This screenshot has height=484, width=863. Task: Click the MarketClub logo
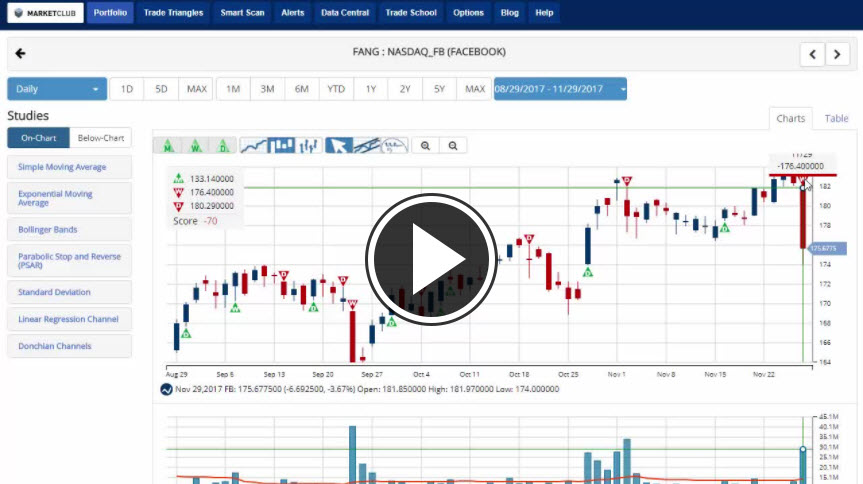click(45, 13)
